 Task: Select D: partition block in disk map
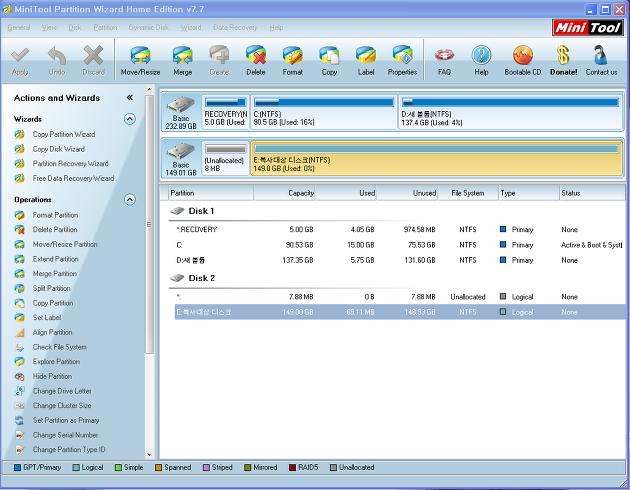coord(510,112)
